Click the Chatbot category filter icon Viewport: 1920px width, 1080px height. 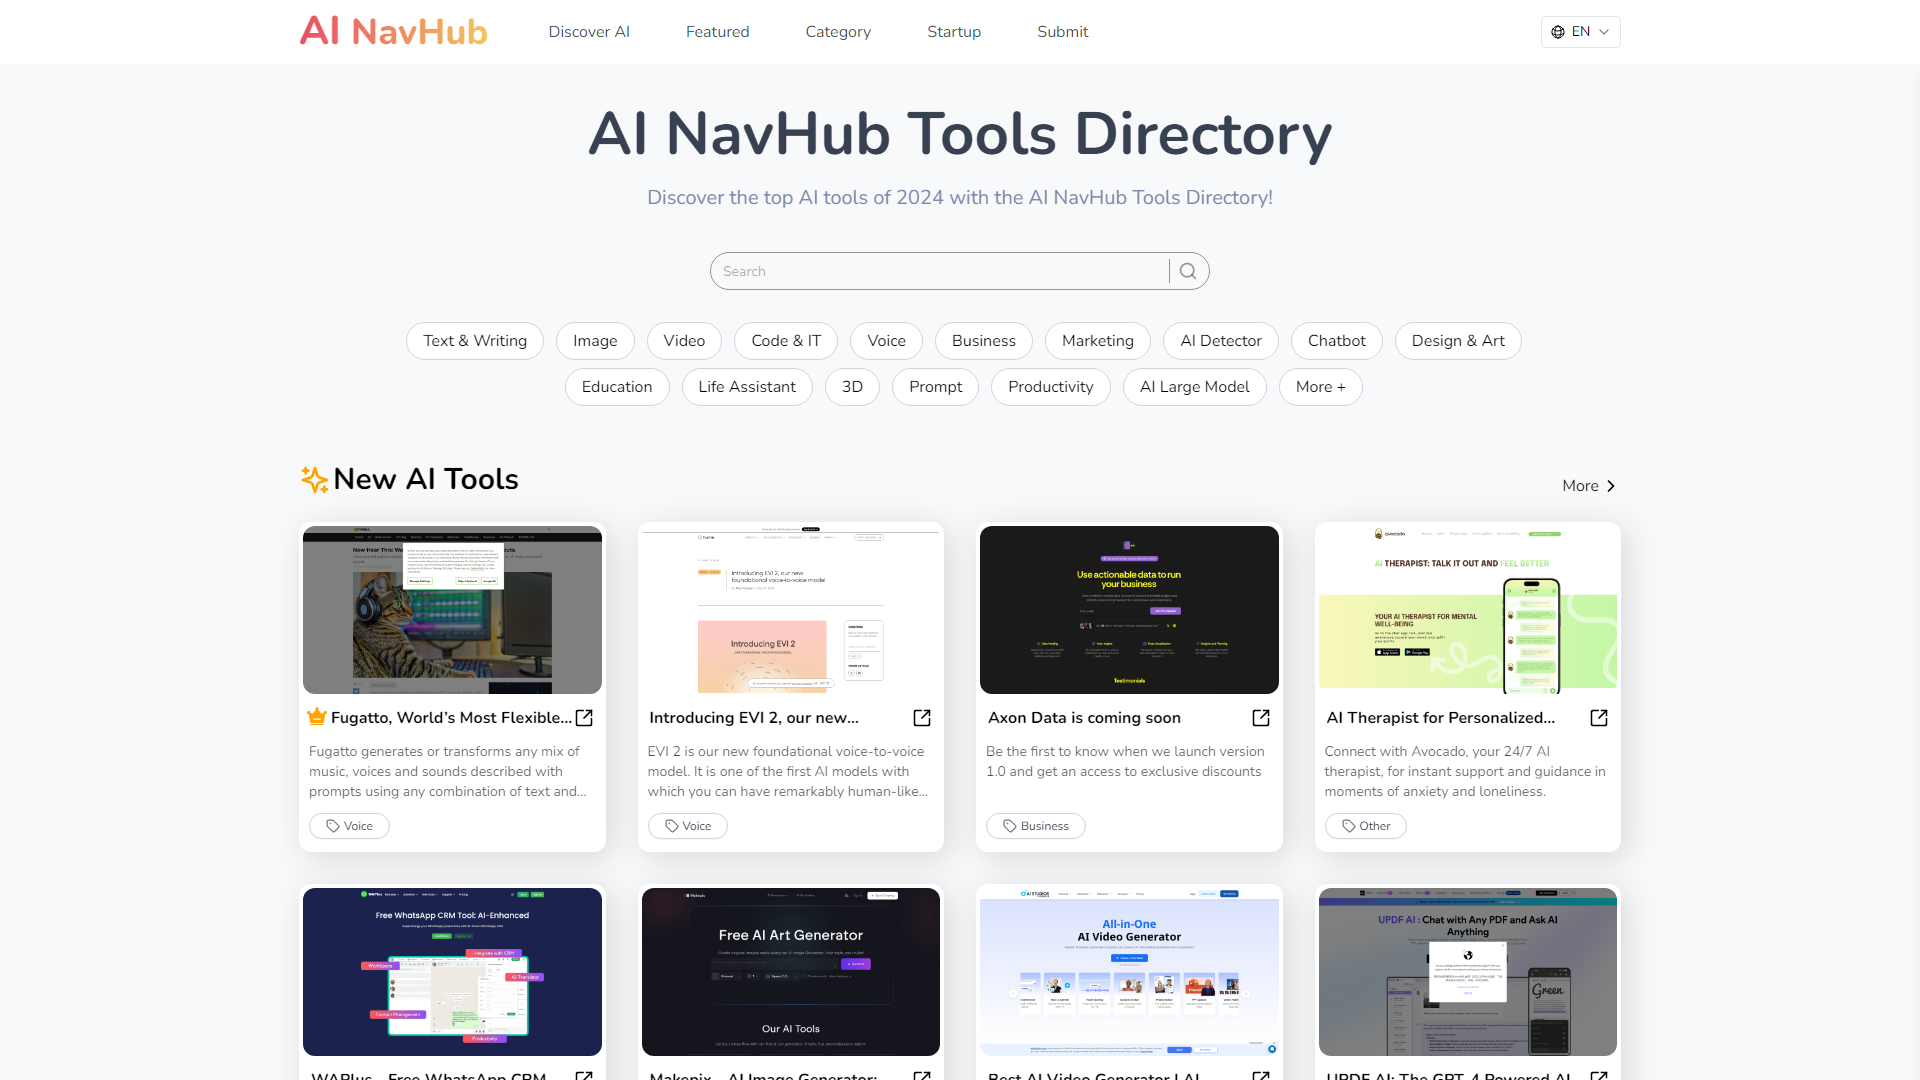tap(1336, 340)
